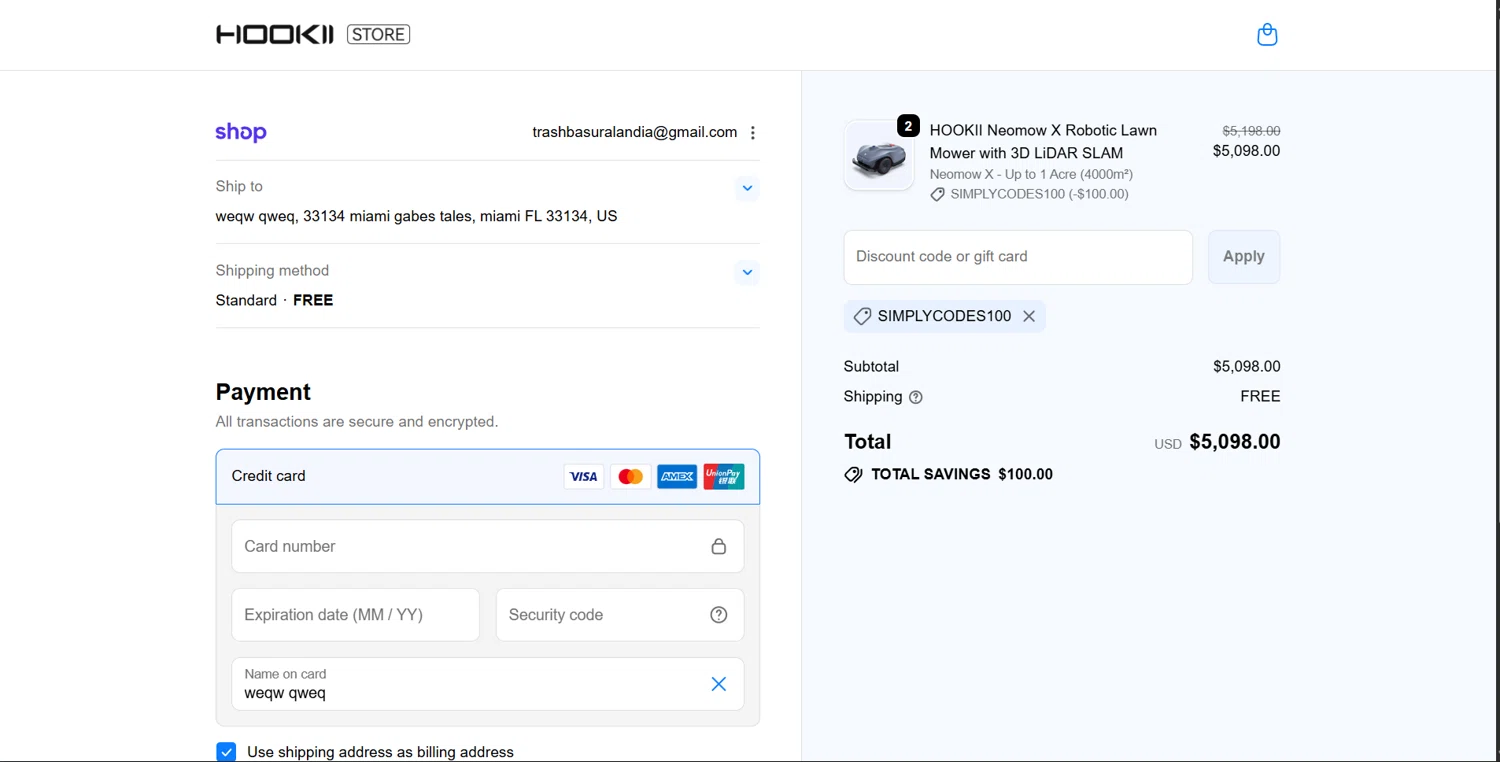Click the SIMPLYCODES100 (-$100.00) line item text
Image resolution: width=1500 pixels, height=762 pixels.
tap(1040, 195)
